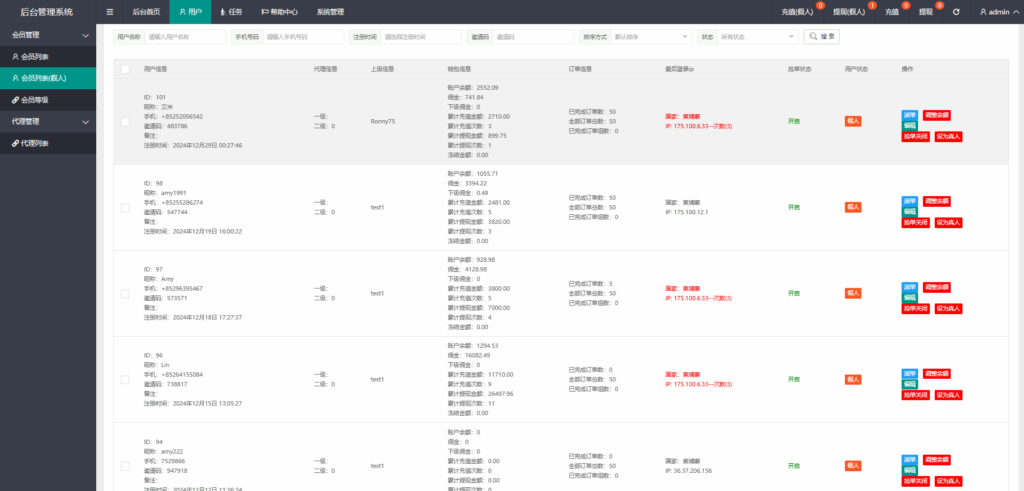1024x491 pixels.
Task: Click 调整余额 for user ID 101
Action: [937, 115]
